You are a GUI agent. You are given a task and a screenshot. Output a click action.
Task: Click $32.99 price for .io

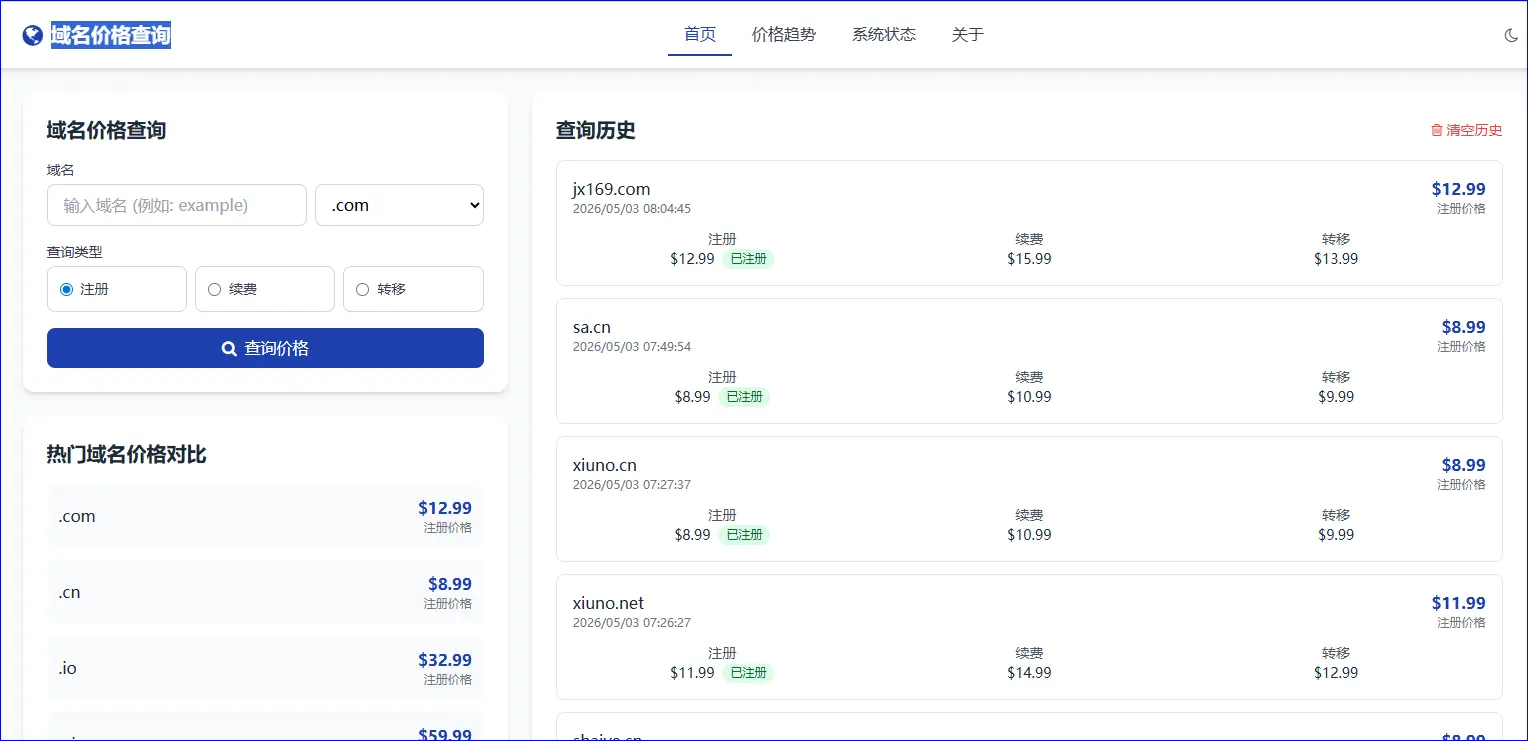tap(445, 660)
